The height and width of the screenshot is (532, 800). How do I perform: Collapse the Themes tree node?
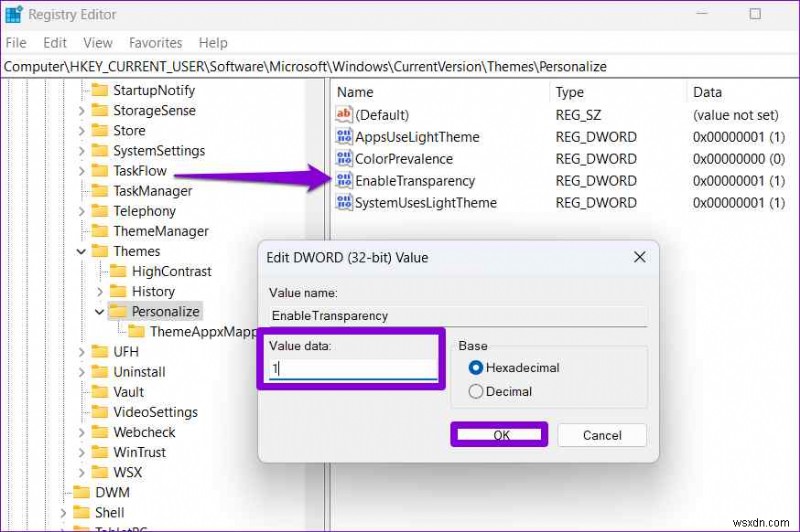[x=82, y=251]
